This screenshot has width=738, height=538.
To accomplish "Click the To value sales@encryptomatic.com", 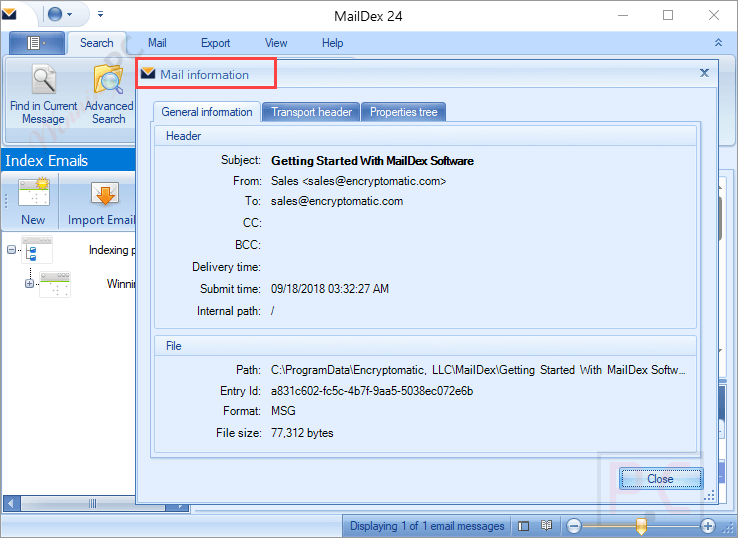I will tap(337, 201).
